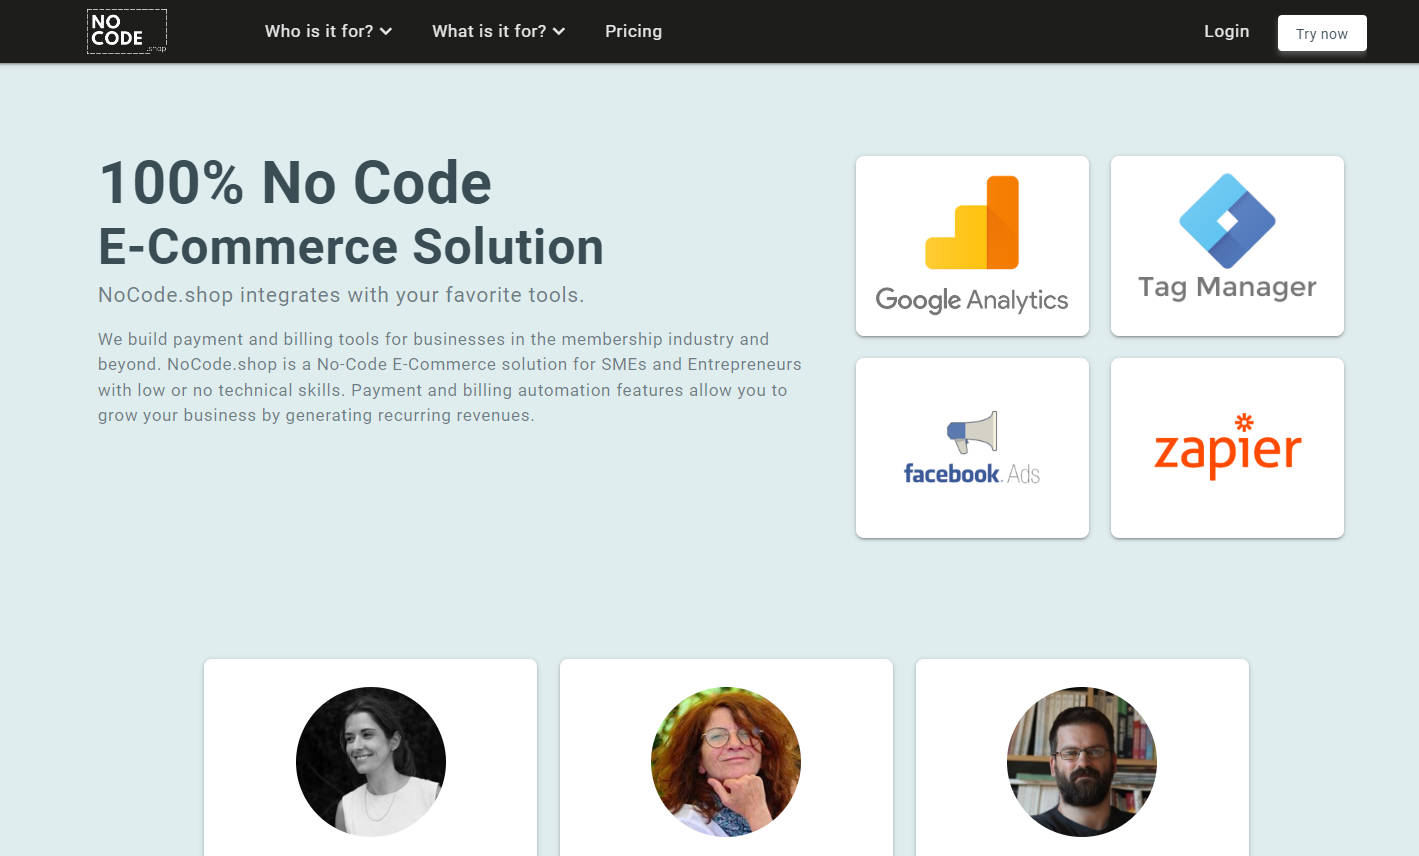Click the bearded man's testimonial photo

(x=1081, y=761)
